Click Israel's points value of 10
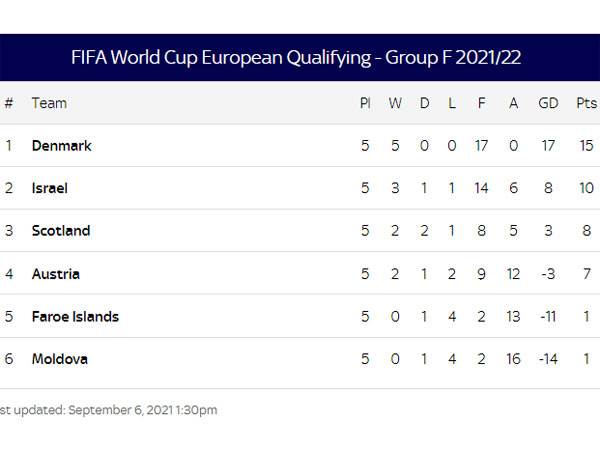This screenshot has width=600, height=450. pyautogui.click(x=586, y=188)
